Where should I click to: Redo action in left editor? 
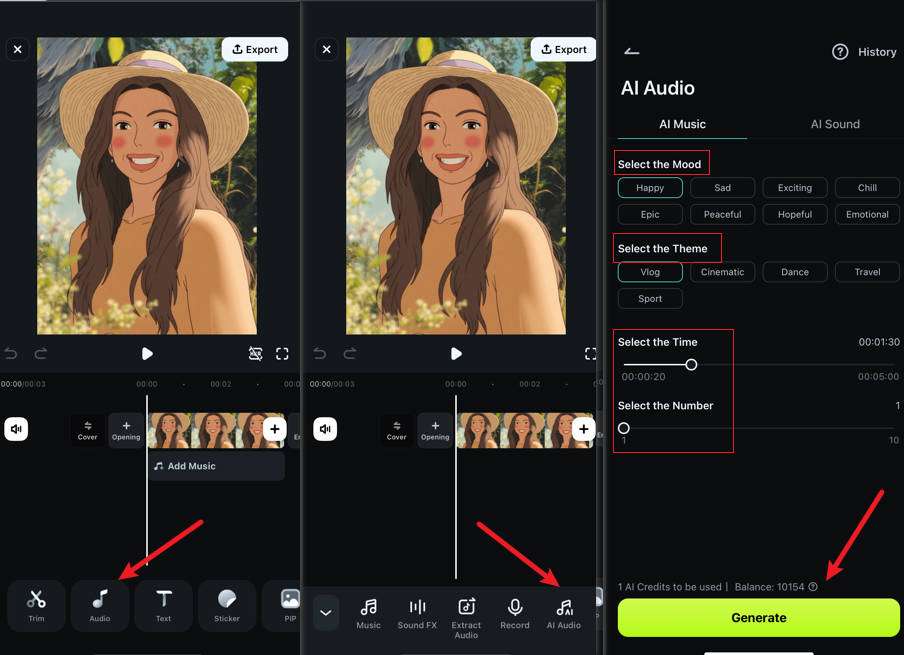pyautogui.click(x=40, y=353)
